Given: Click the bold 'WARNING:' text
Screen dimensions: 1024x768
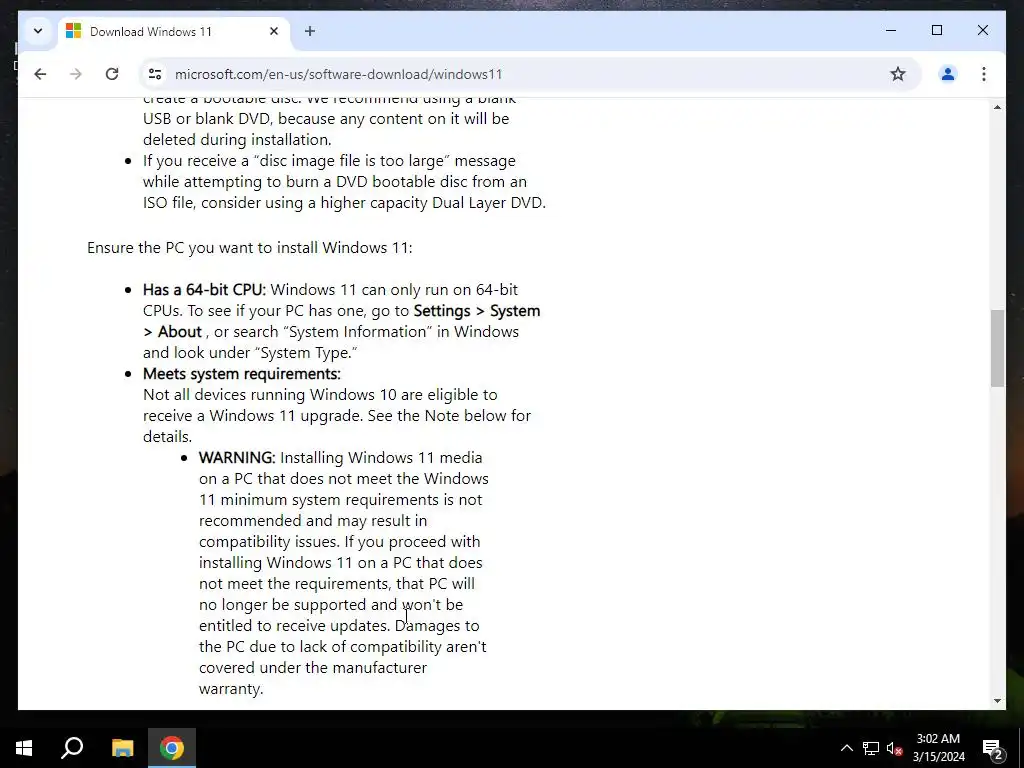Looking at the screenshot, I should (x=237, y=457).
